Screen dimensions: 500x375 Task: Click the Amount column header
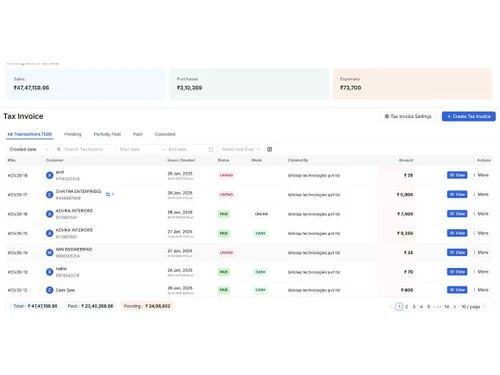point(406,160)
